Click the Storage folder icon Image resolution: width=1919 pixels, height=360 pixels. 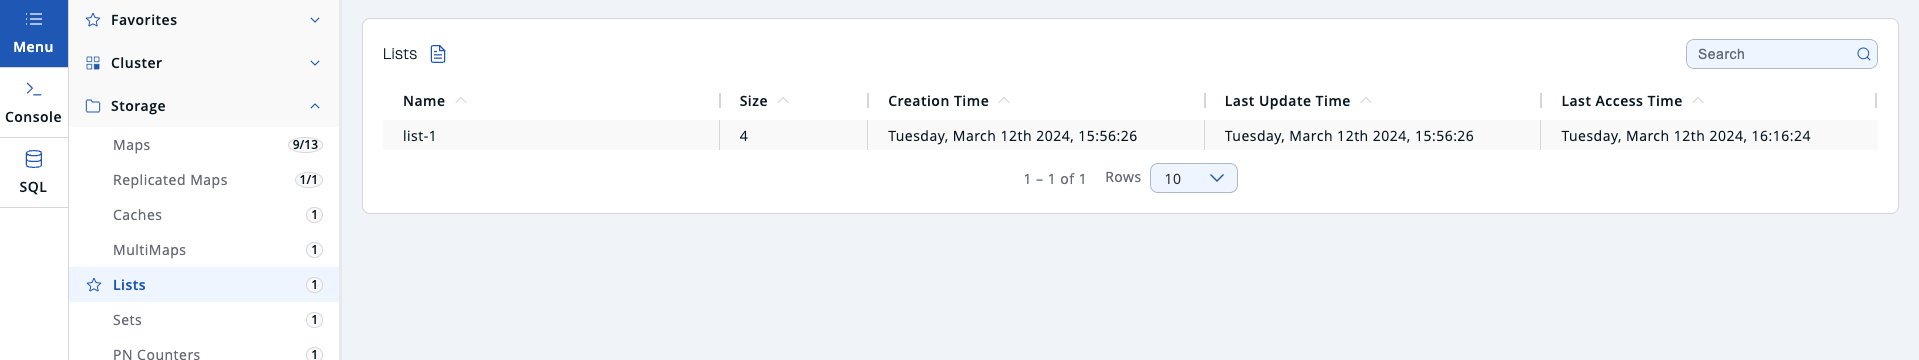93,106
